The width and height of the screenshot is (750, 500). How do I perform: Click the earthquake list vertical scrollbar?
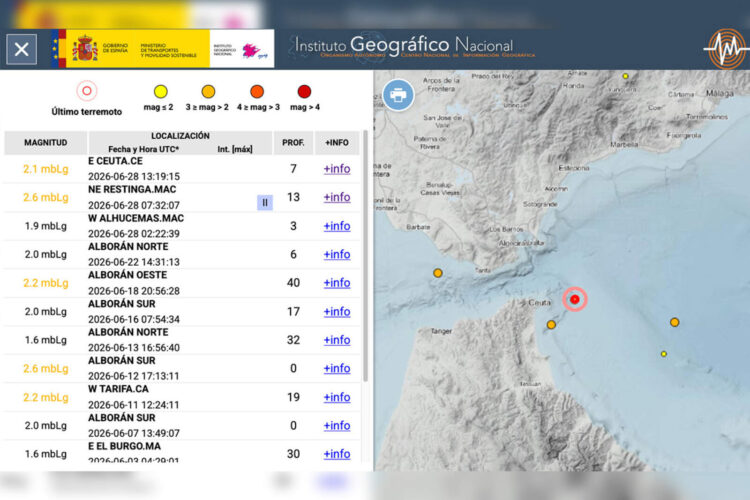(365, 256)
